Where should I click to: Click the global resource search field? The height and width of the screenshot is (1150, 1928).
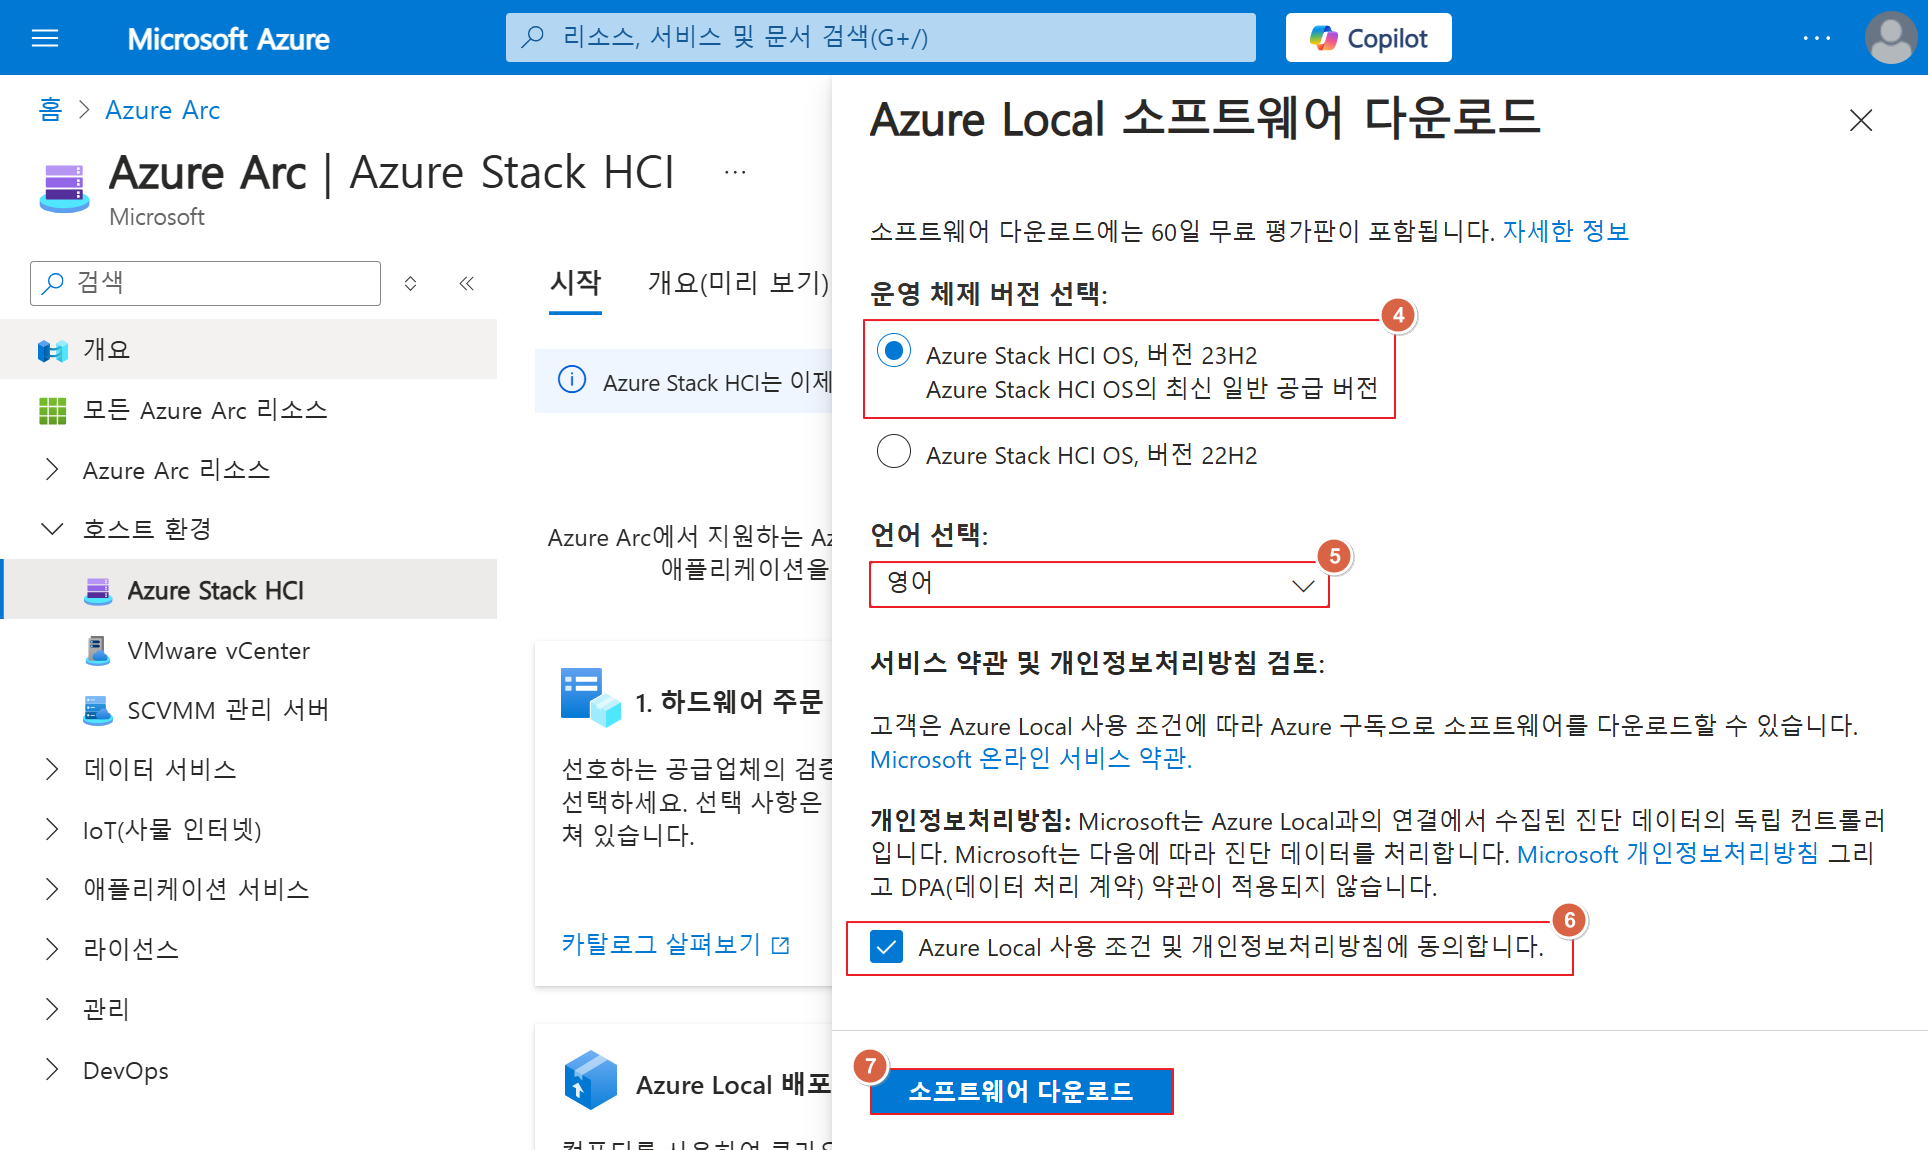tap(880, 38)
